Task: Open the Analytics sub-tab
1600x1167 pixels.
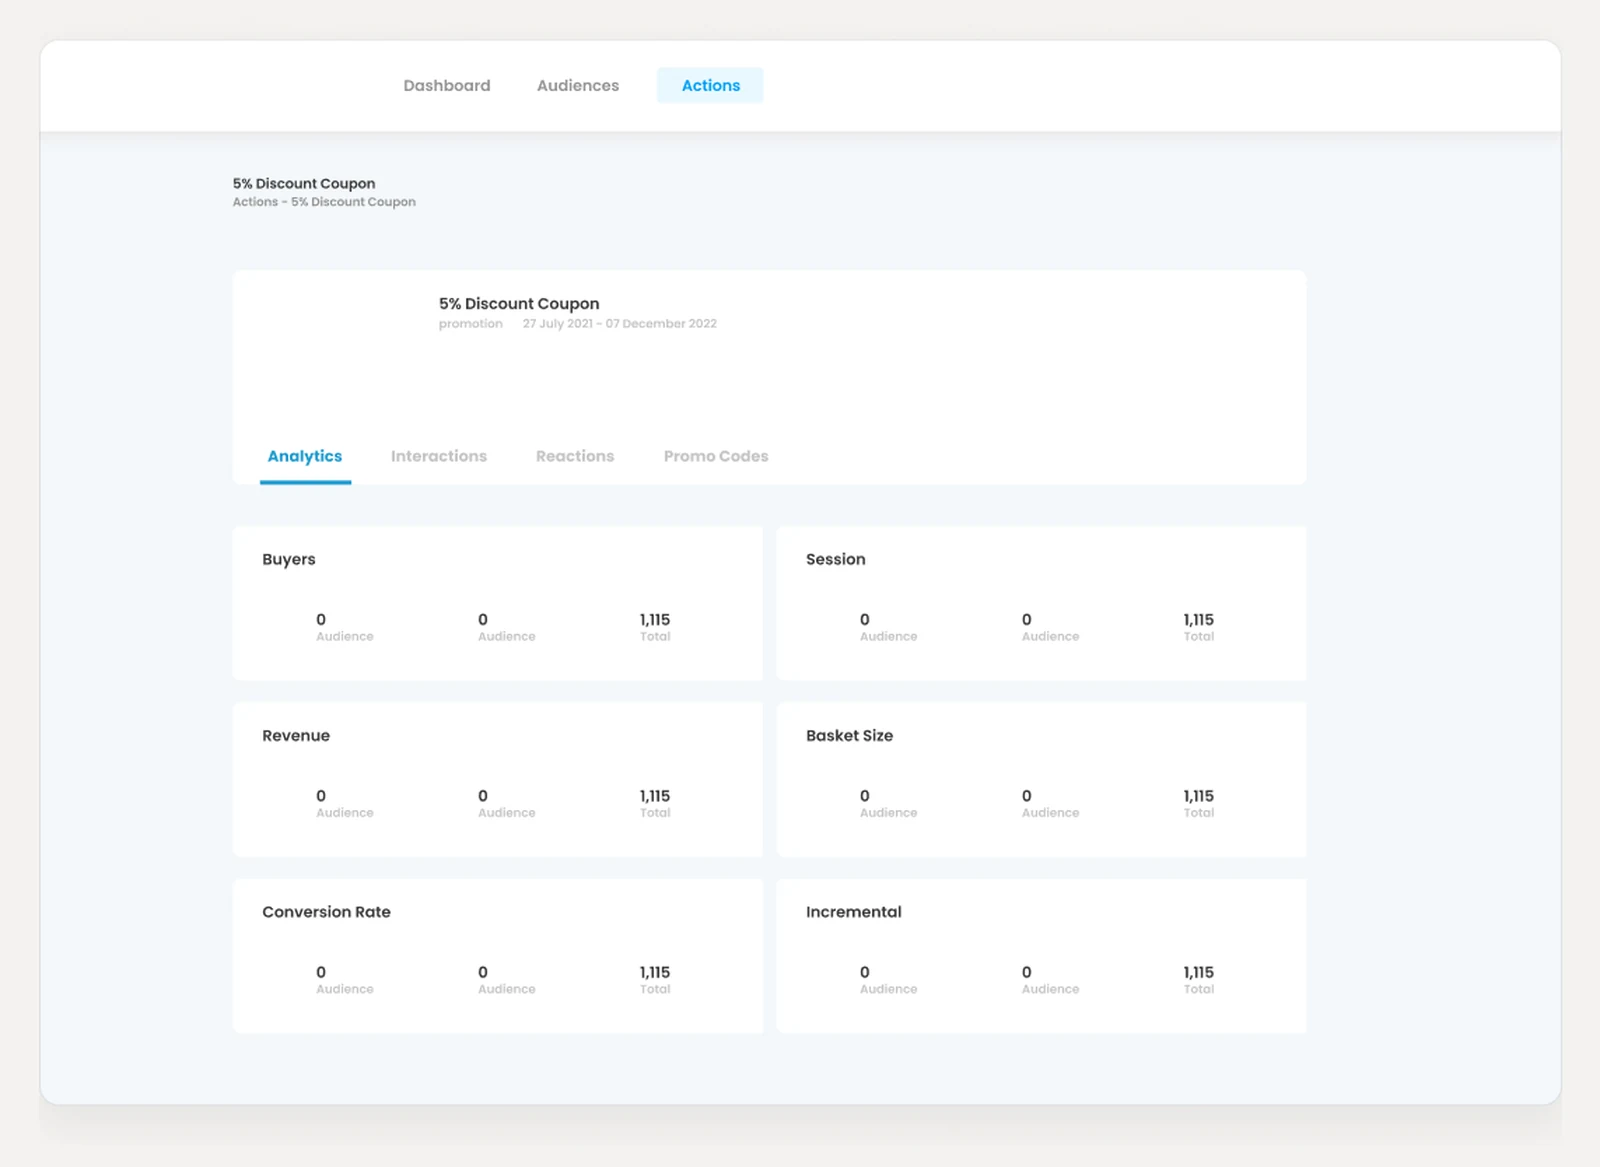Action: [x=305, y=457]
